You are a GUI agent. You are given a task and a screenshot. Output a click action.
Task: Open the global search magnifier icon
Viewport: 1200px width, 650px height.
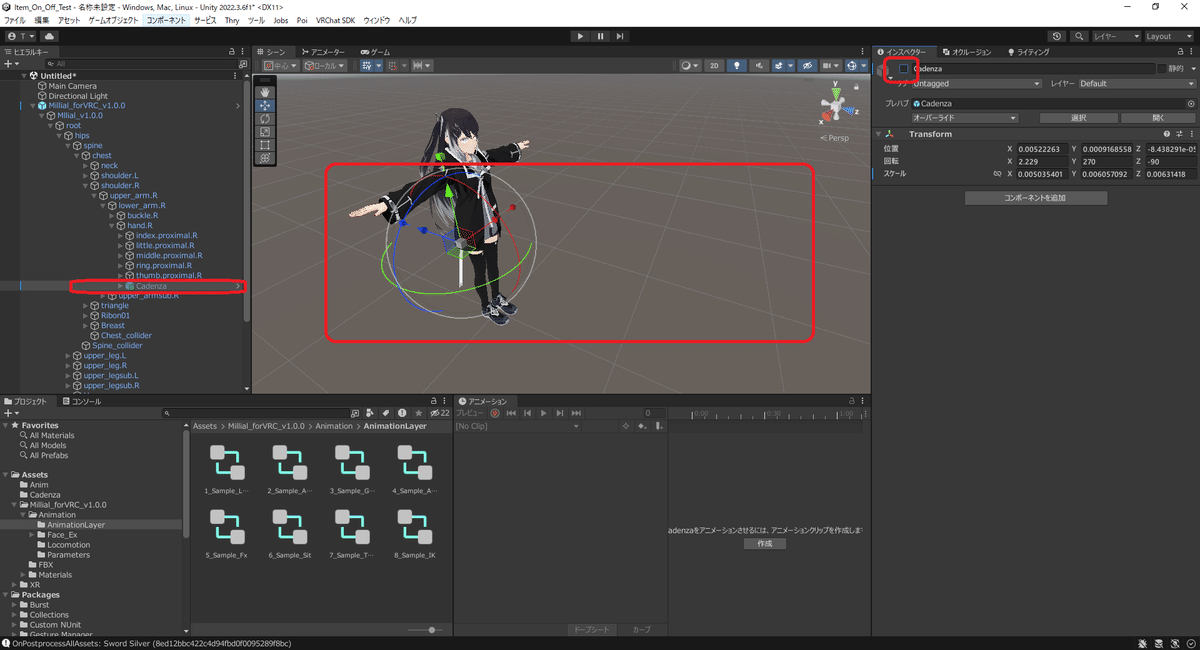pyautogui.click(x=1080, y=36)
